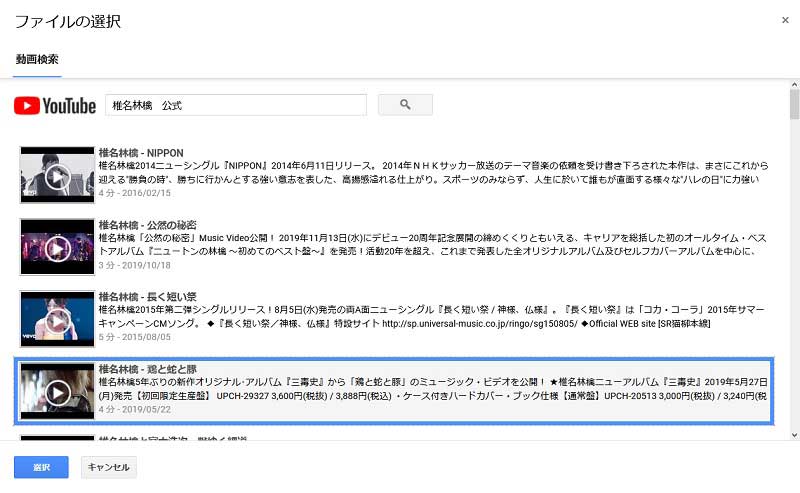Viewport: 800px width, 493px height.
Task: Play the 鶏と蛇と豚 video thumbnail
Action: click(57, 391)
